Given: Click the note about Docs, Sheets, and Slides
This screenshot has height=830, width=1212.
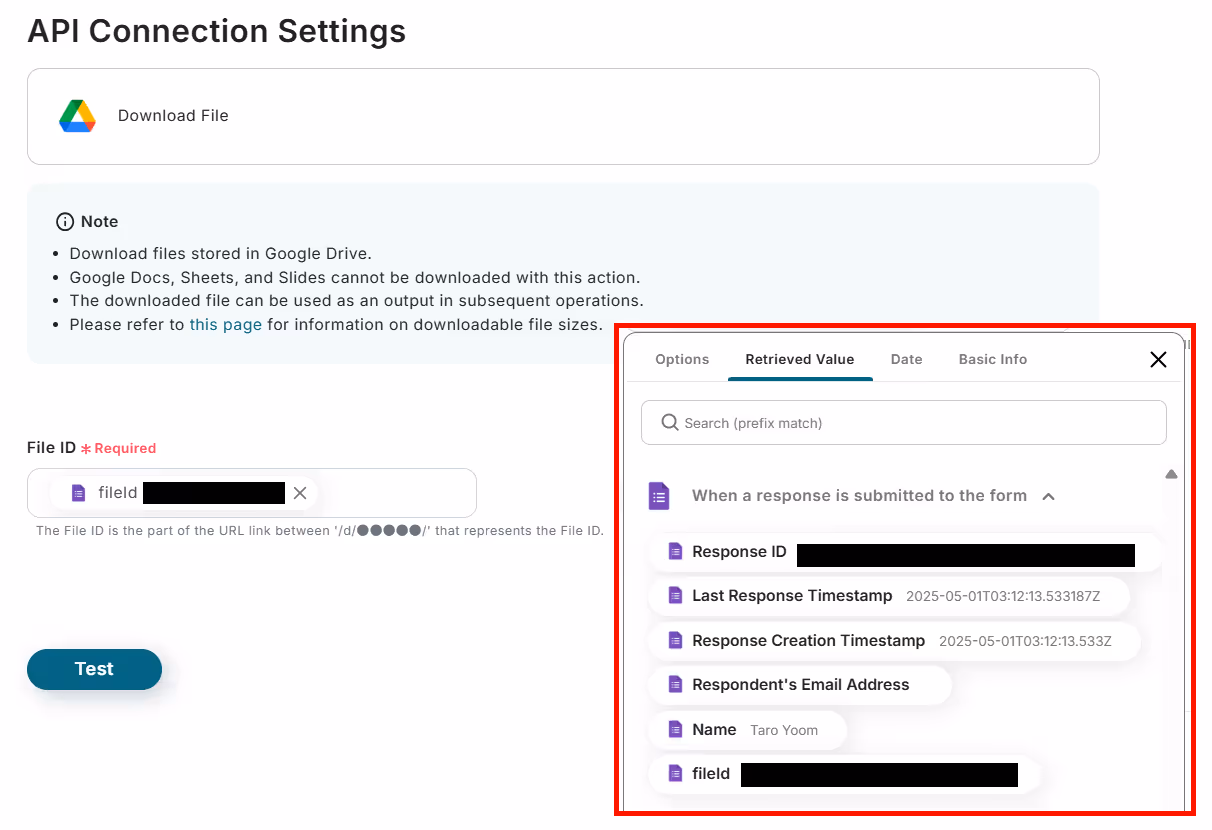Looking at the screenshot, I should (354, 277).
